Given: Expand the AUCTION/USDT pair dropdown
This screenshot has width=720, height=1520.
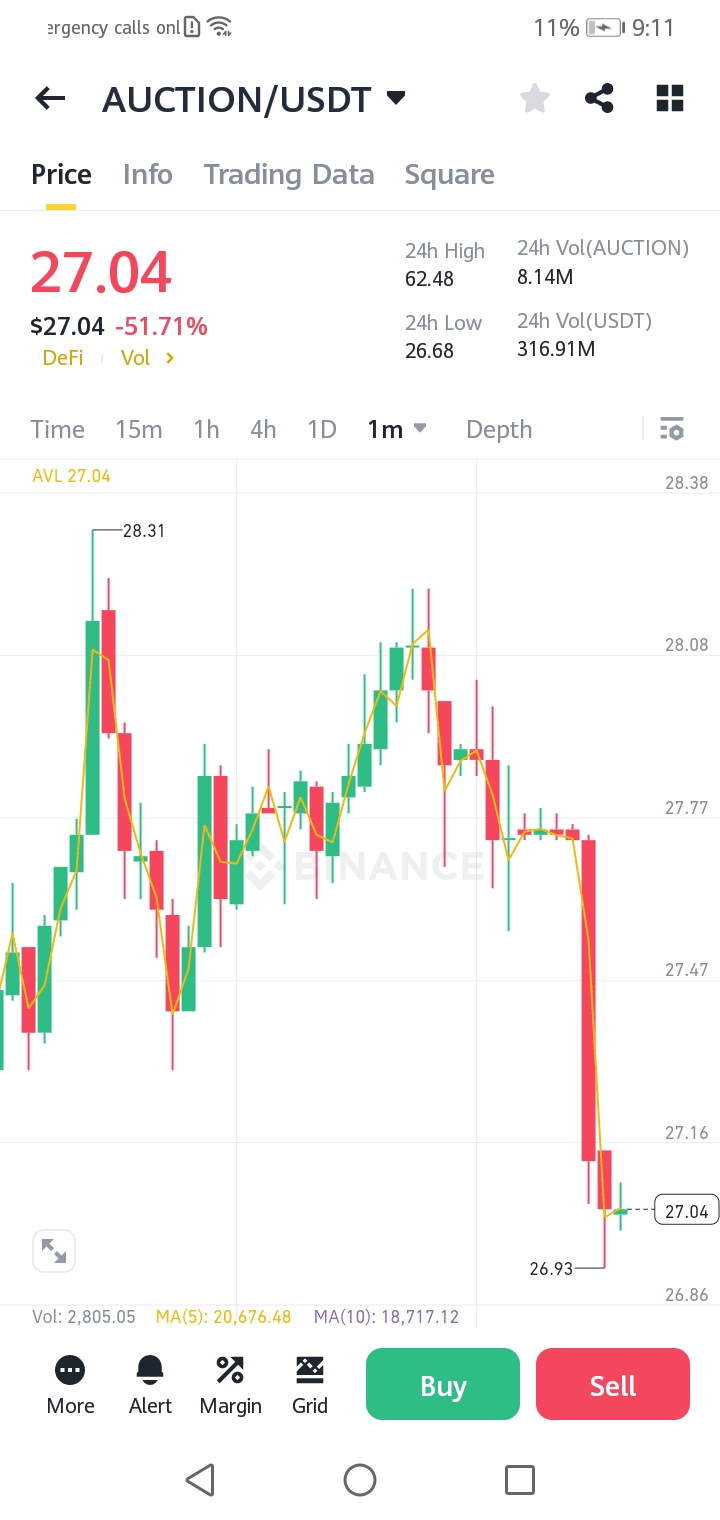Looking at the screenshot, I should coord(396,98).
